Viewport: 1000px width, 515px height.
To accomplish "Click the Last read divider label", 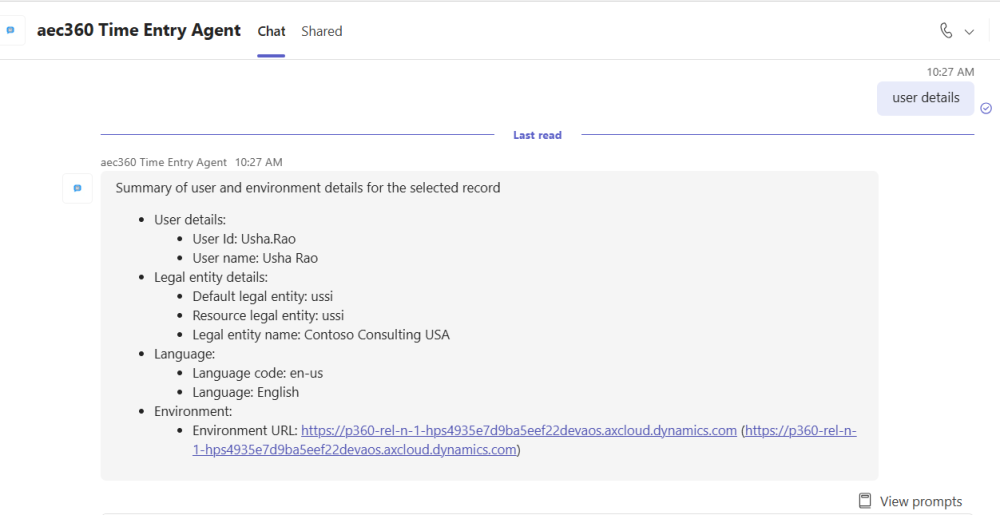I will pyautogui.click(x=537, y=135).
